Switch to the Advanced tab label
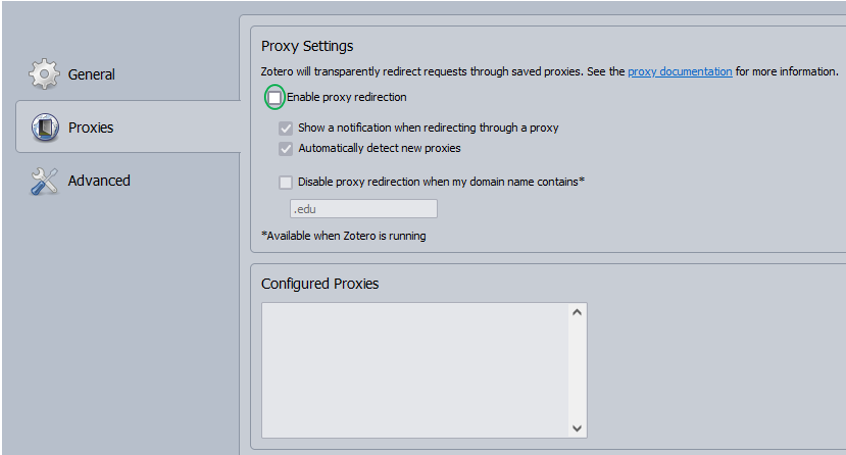The width and height of the screenshot is (846, 455). point(99,181)
